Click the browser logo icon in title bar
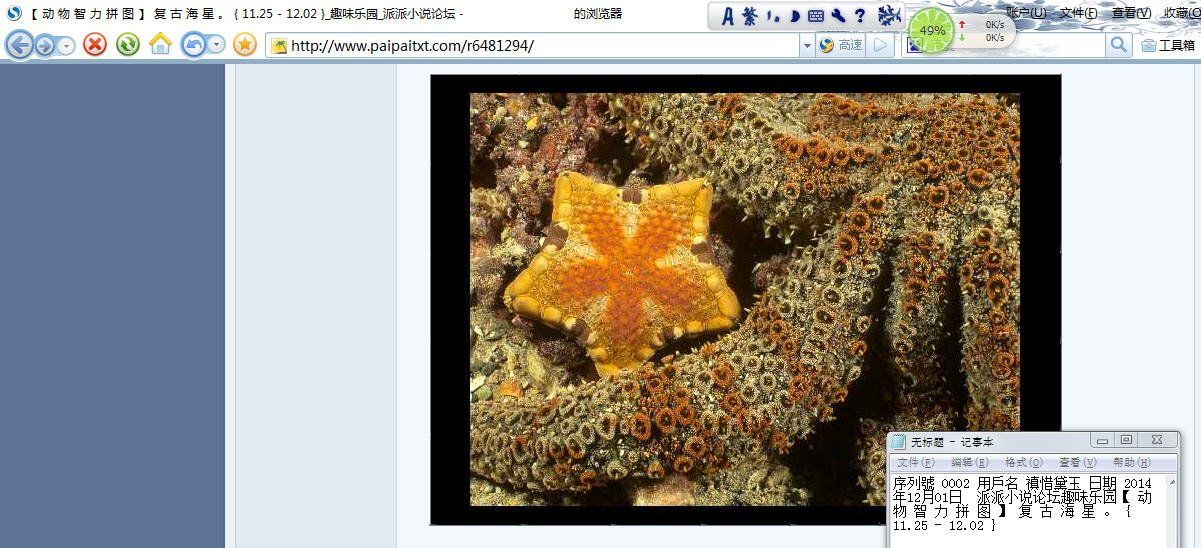 13,13
